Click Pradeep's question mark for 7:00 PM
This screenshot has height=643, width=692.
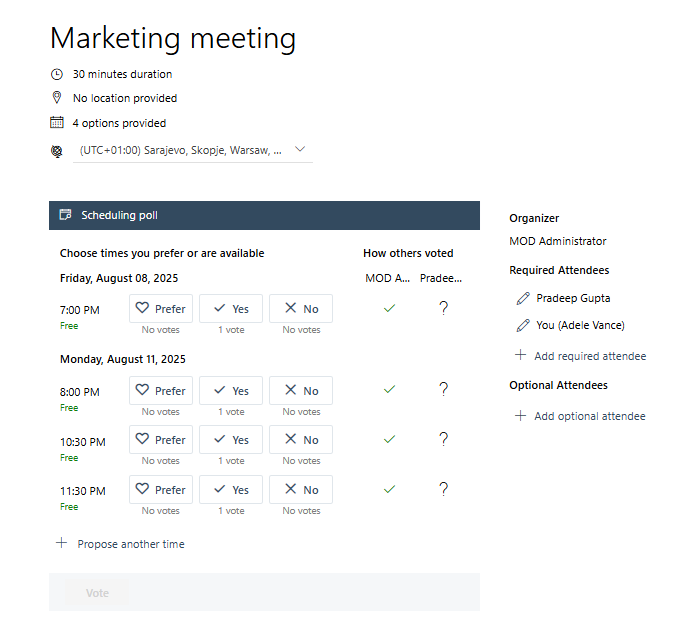443,309
